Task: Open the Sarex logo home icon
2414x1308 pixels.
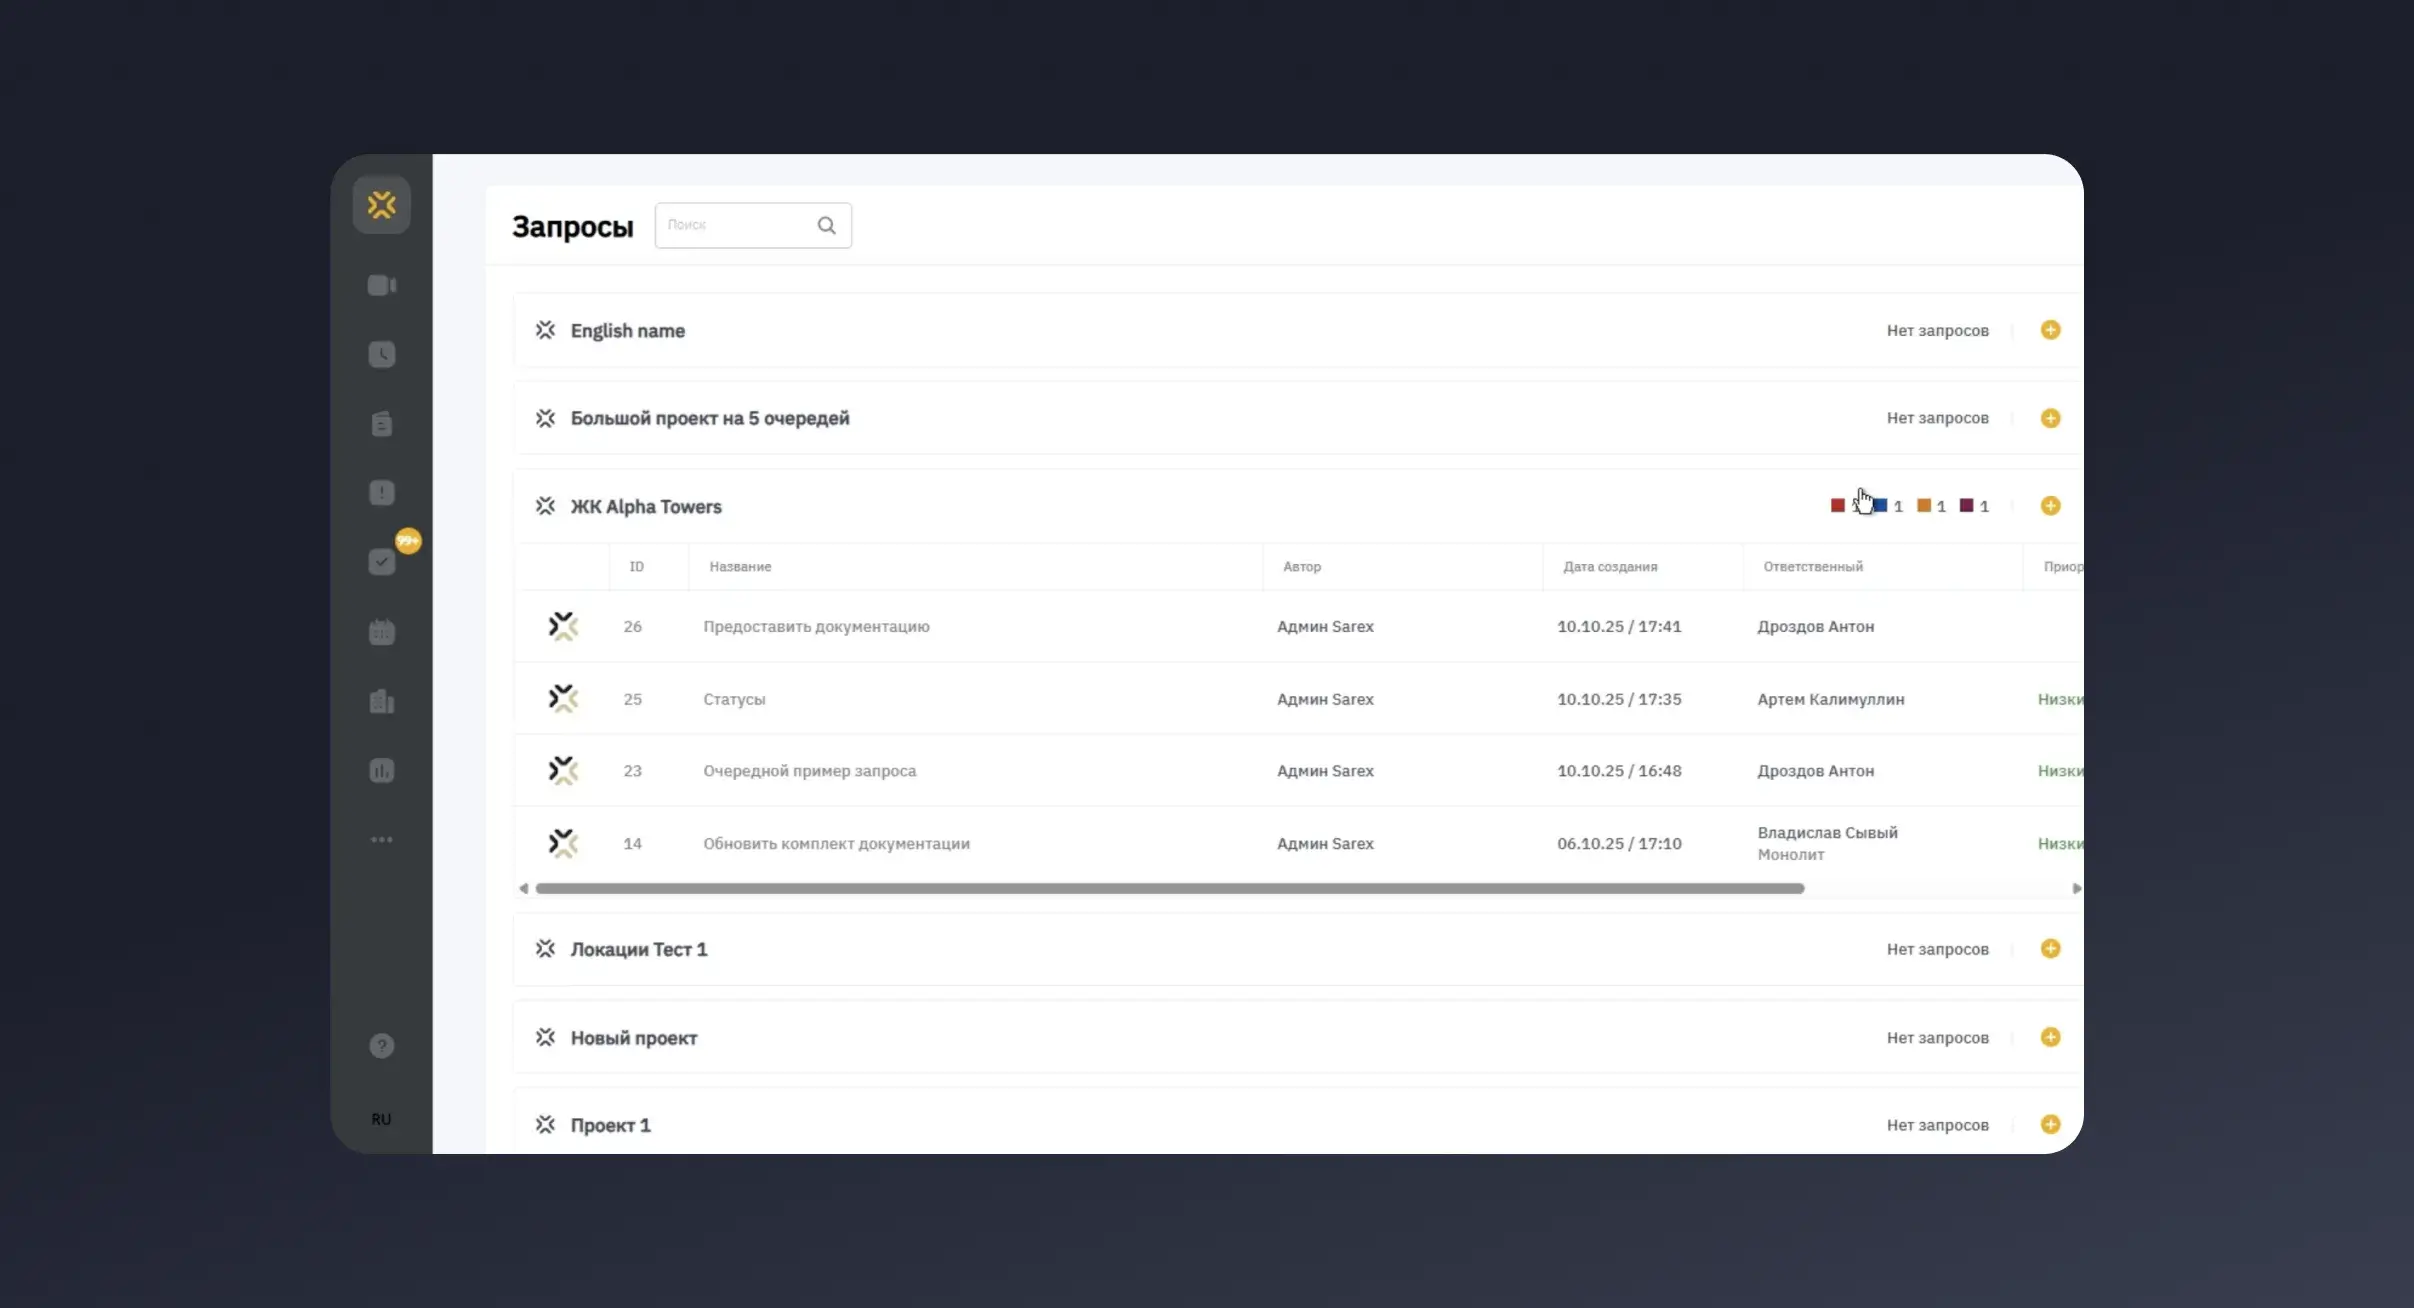Action: [382, 204]
